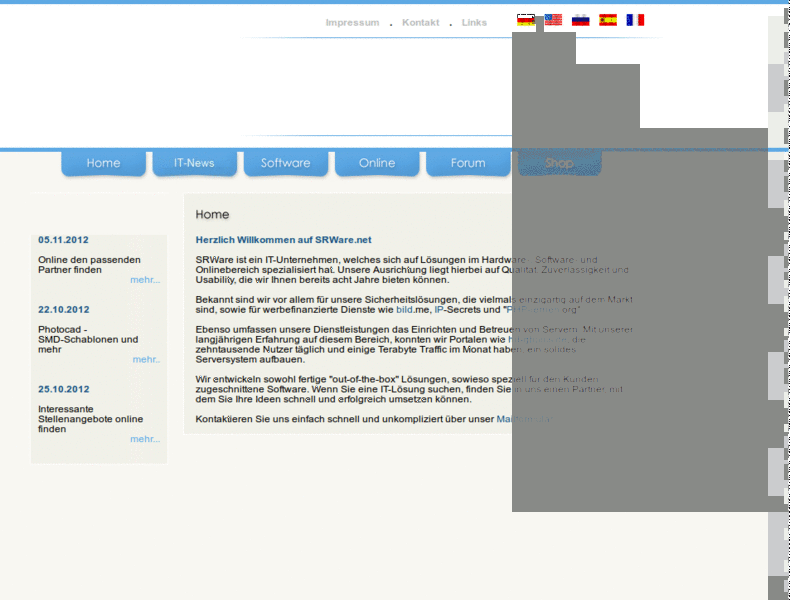This screenshot has width=800, height=600.
Task: Click the 'Home' page title in content area
Action: (x=212, y=214)
